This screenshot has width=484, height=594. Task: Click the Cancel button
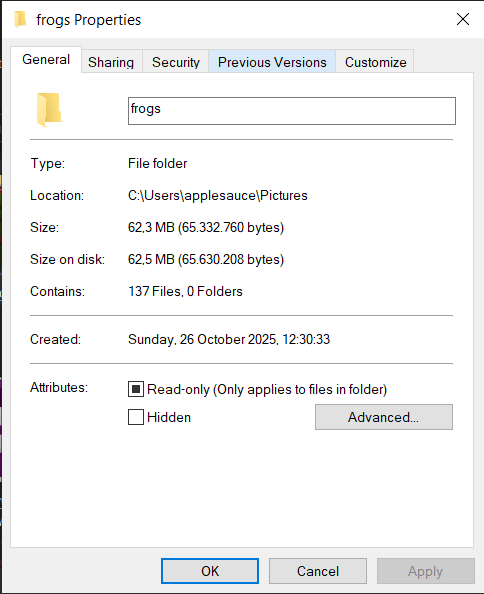pyautogui.click(x=318, y=571)
